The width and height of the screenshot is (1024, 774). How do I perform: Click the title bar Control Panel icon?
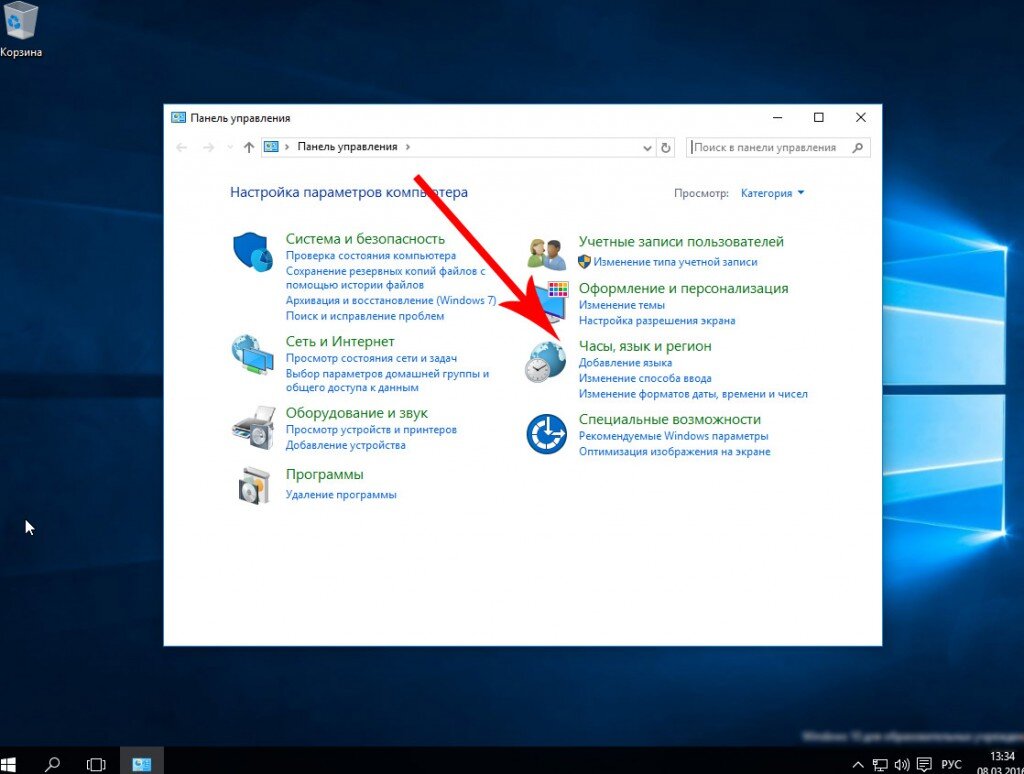point(178,118)
